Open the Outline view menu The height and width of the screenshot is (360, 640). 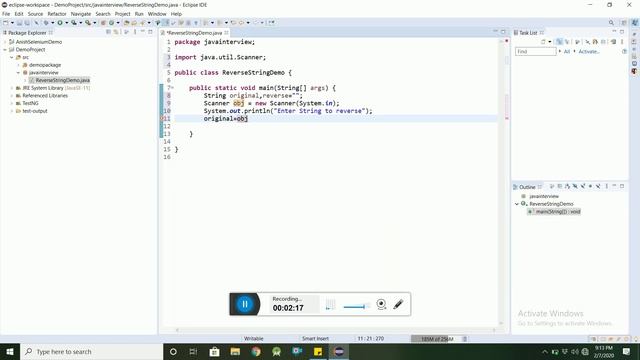point(607,186)
